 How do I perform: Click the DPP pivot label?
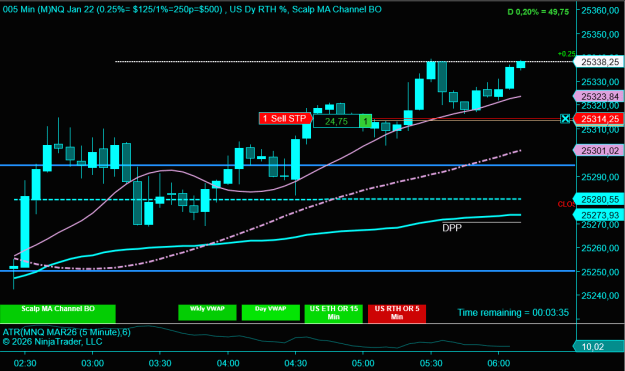[x=452, y=228]
